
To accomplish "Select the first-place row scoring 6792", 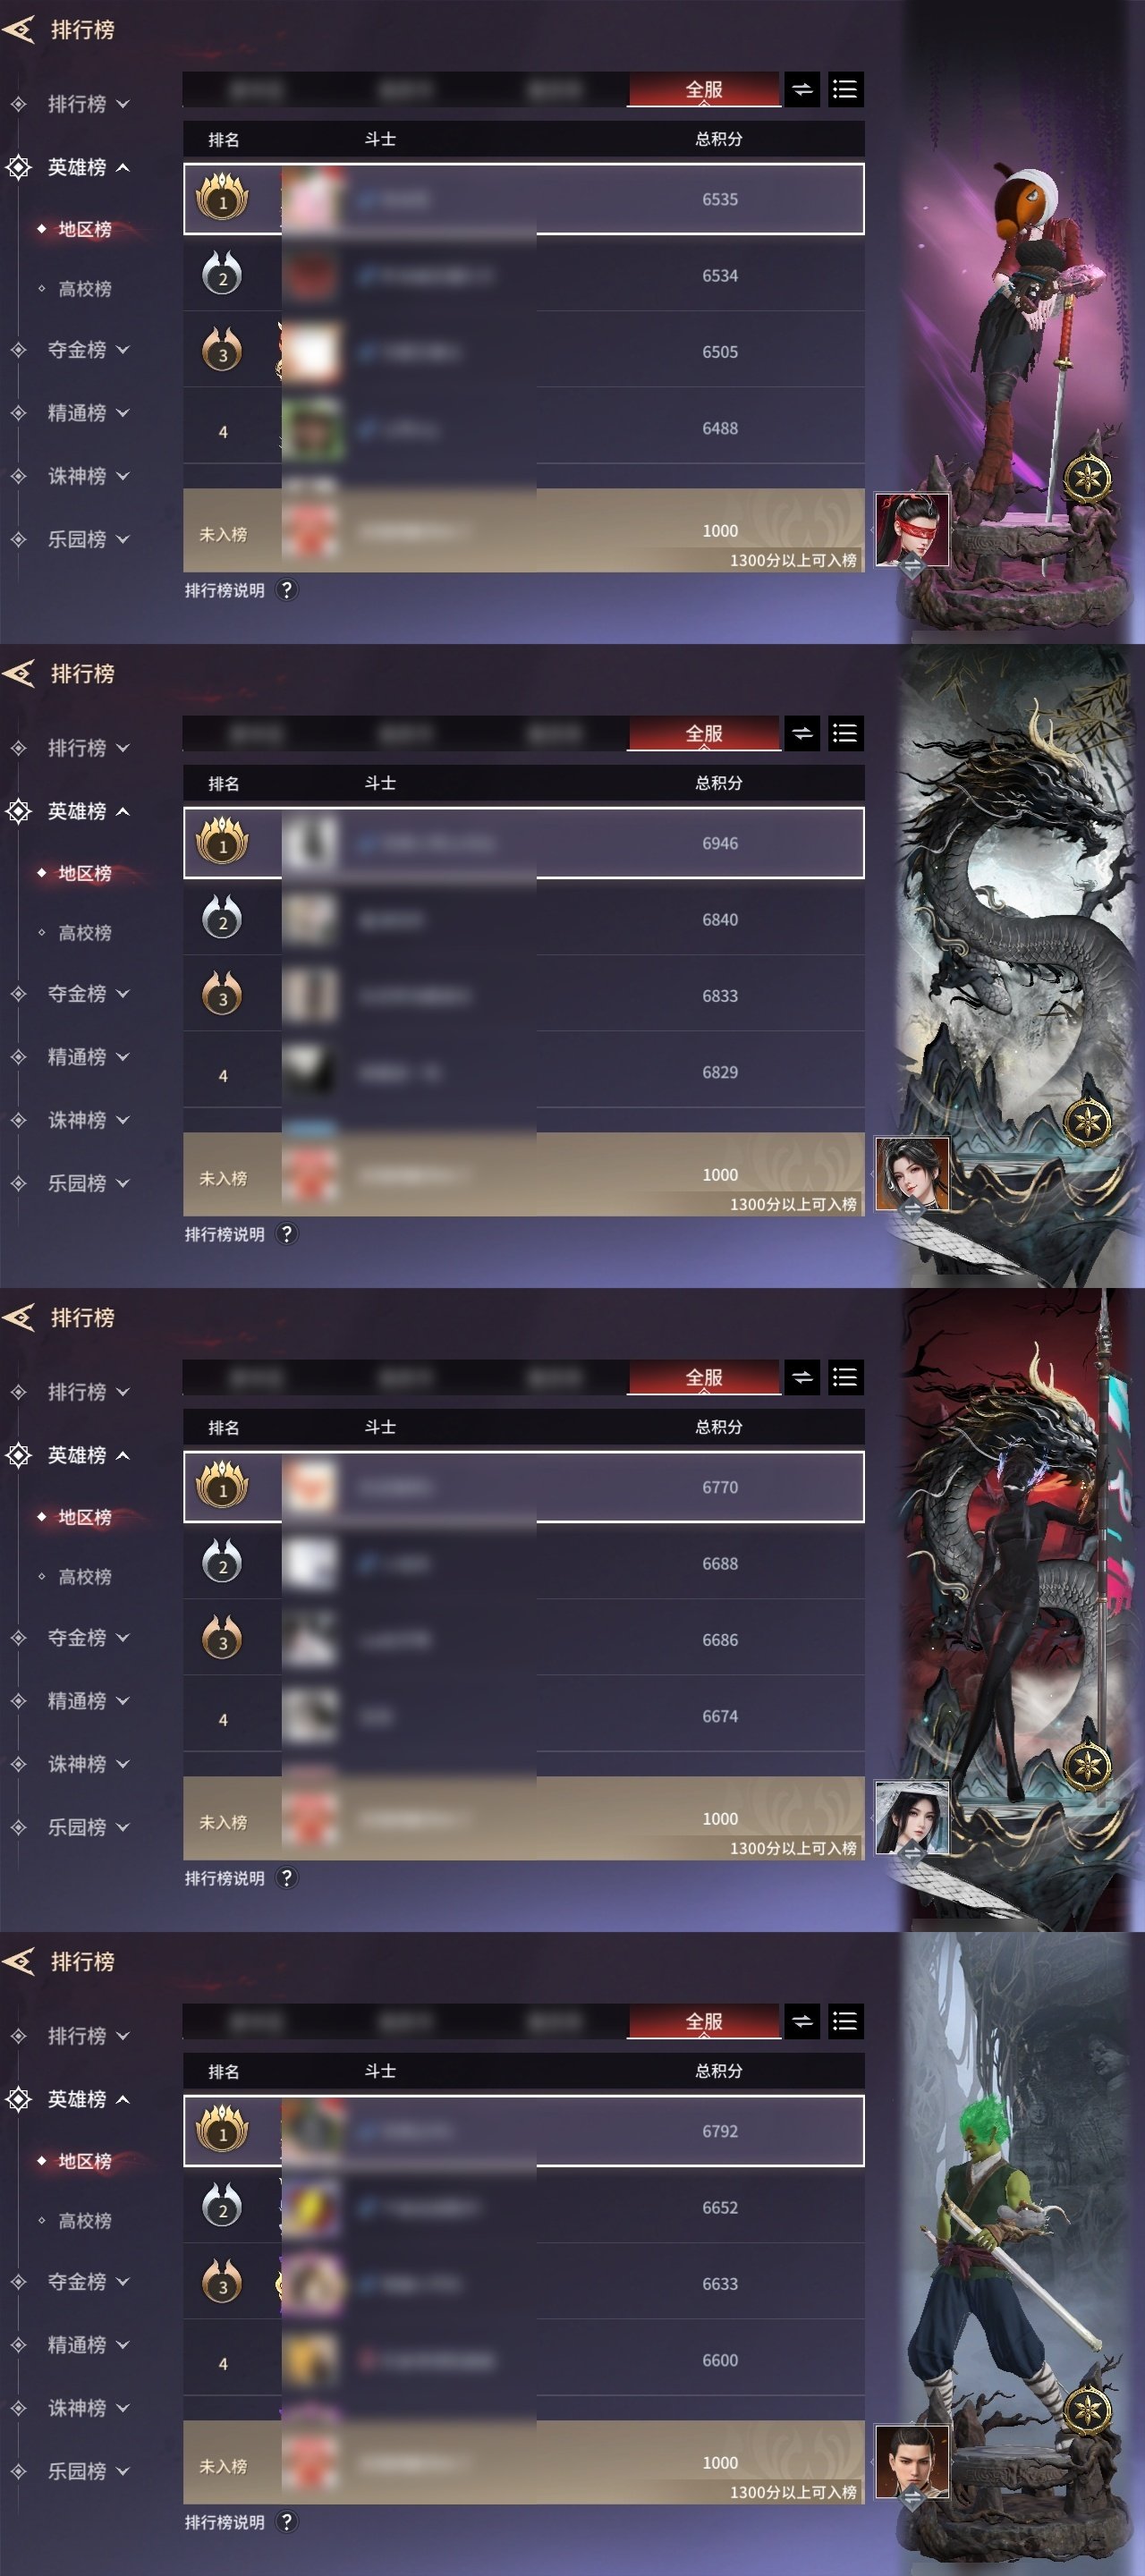I will [524, 2131].
